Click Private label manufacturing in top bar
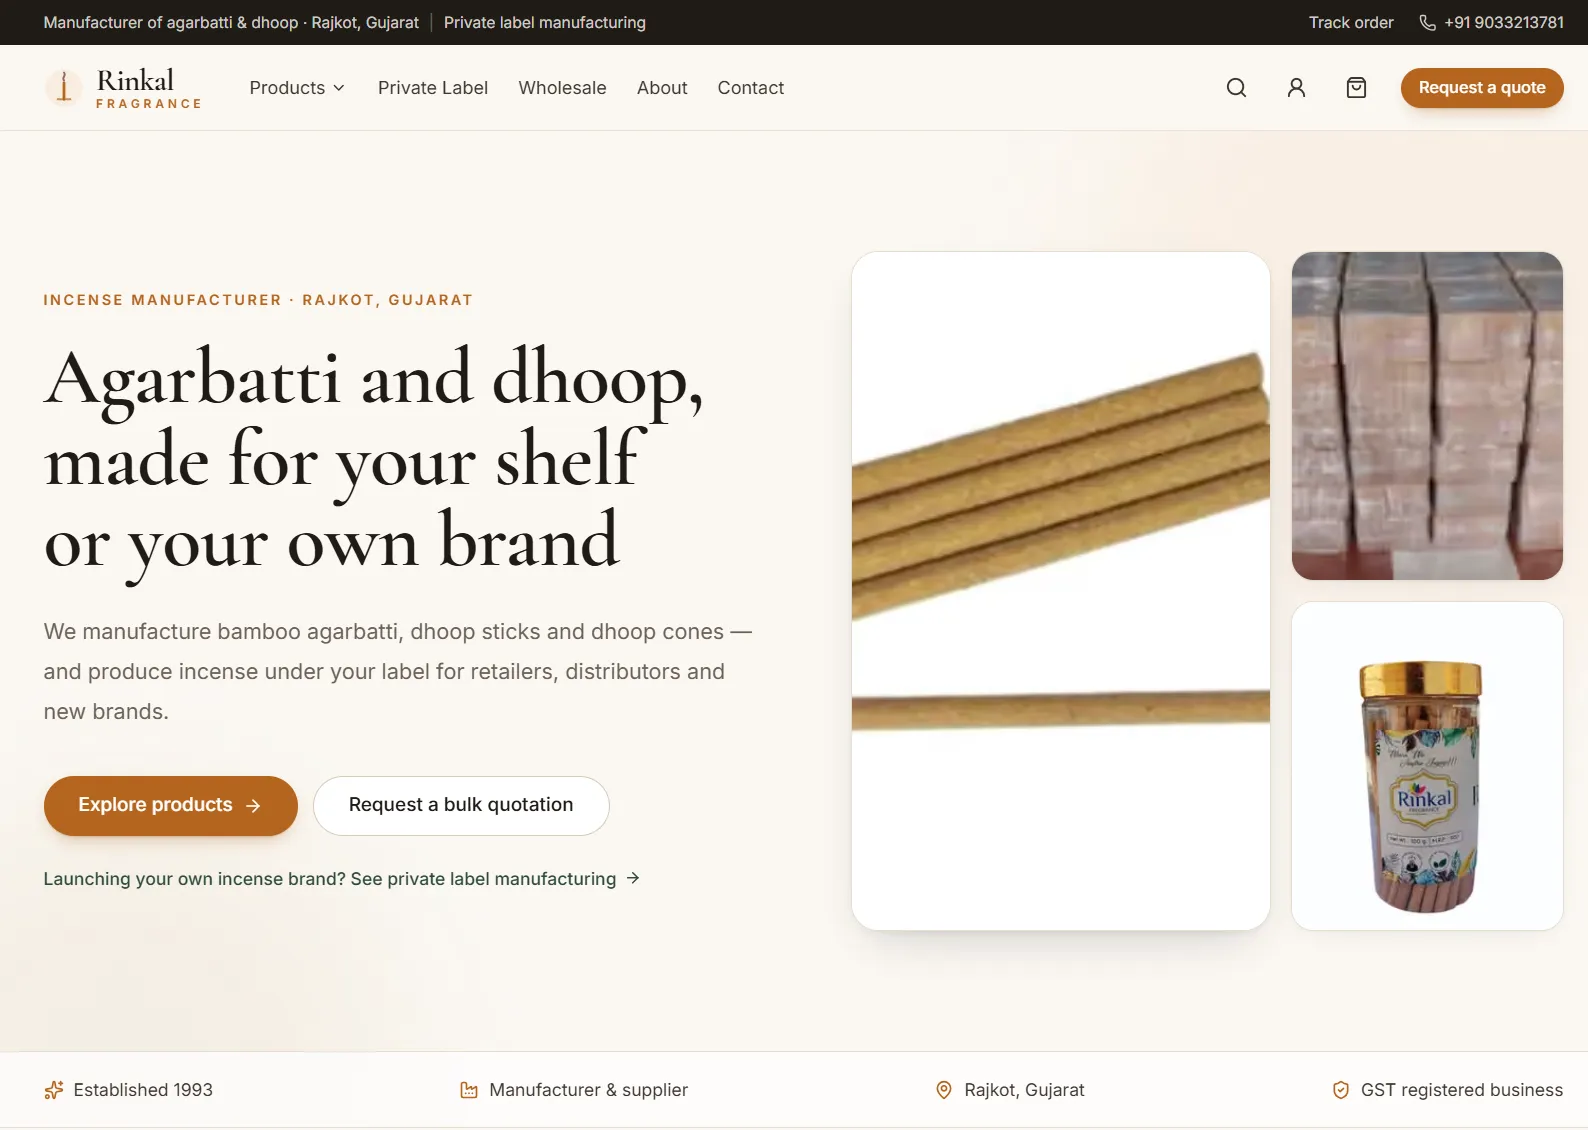Image resolution: width=1588 pixels, height=1130 pixels. coord(545,23)
